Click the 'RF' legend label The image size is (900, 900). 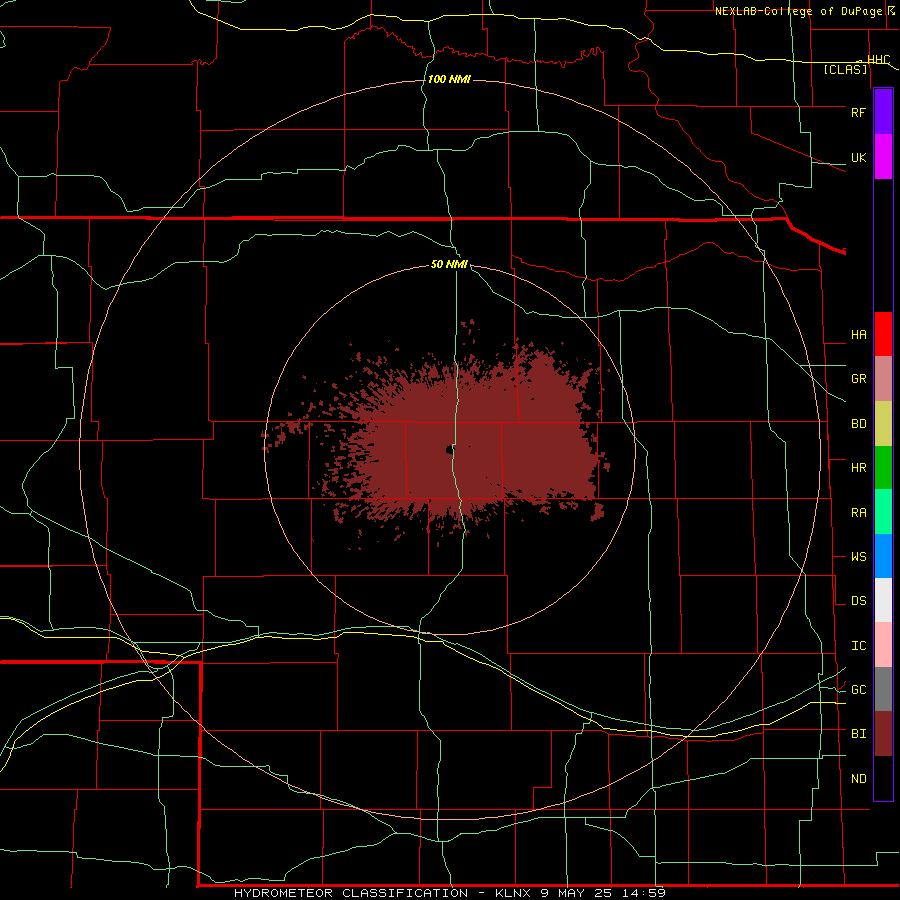pyautogui.click(x=859, y=113)
